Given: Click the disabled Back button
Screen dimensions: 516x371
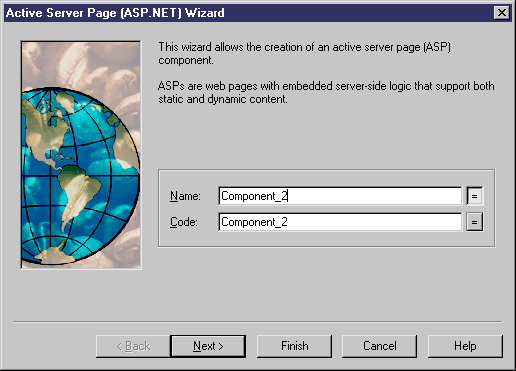Looking at the screenshot, I should (x=133, y=346).
